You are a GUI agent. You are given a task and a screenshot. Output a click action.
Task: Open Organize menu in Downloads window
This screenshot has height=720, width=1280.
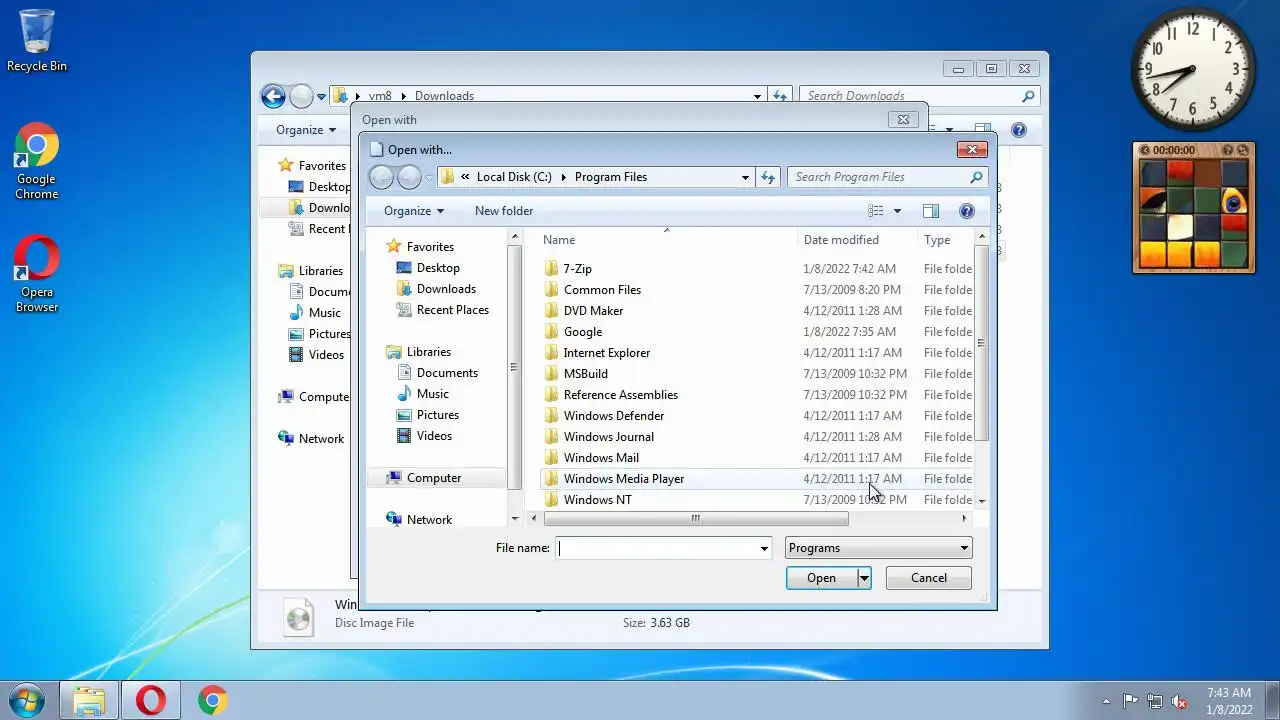306,130
